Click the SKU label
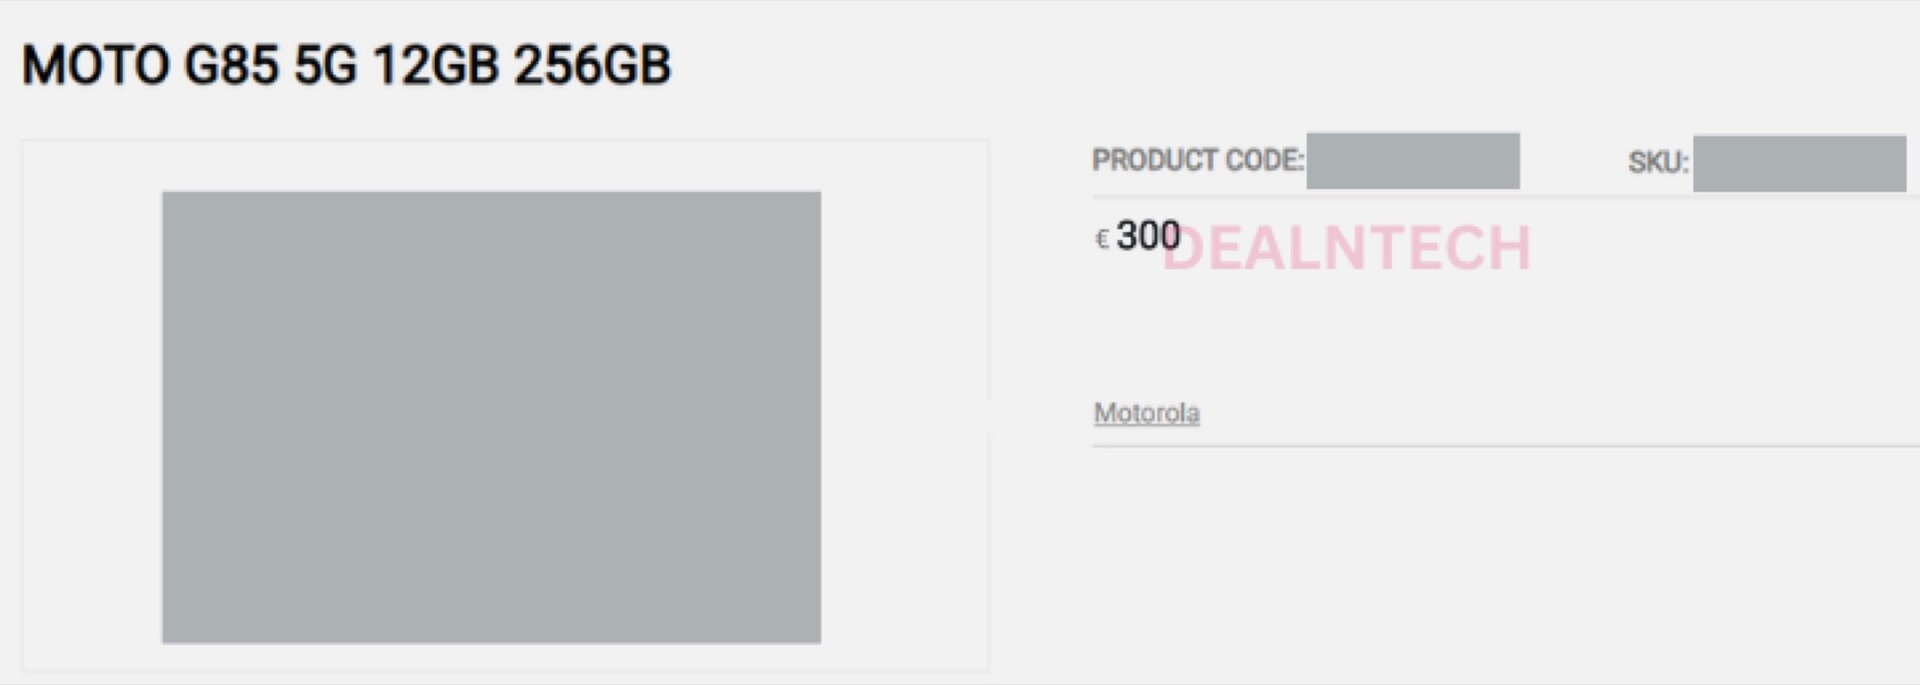The height and width of the screenshot is (685, 1920). 1657,162
